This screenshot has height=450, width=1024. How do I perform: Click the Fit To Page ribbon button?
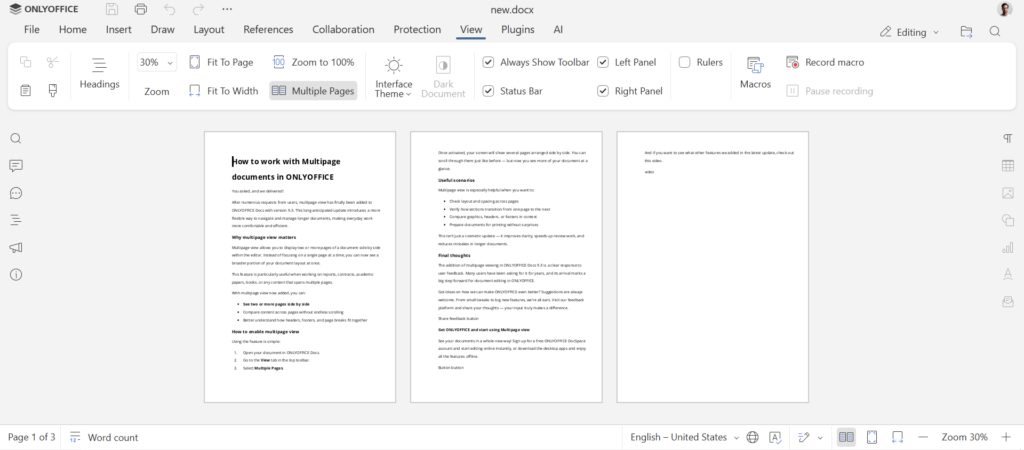(x=221, y=62)
